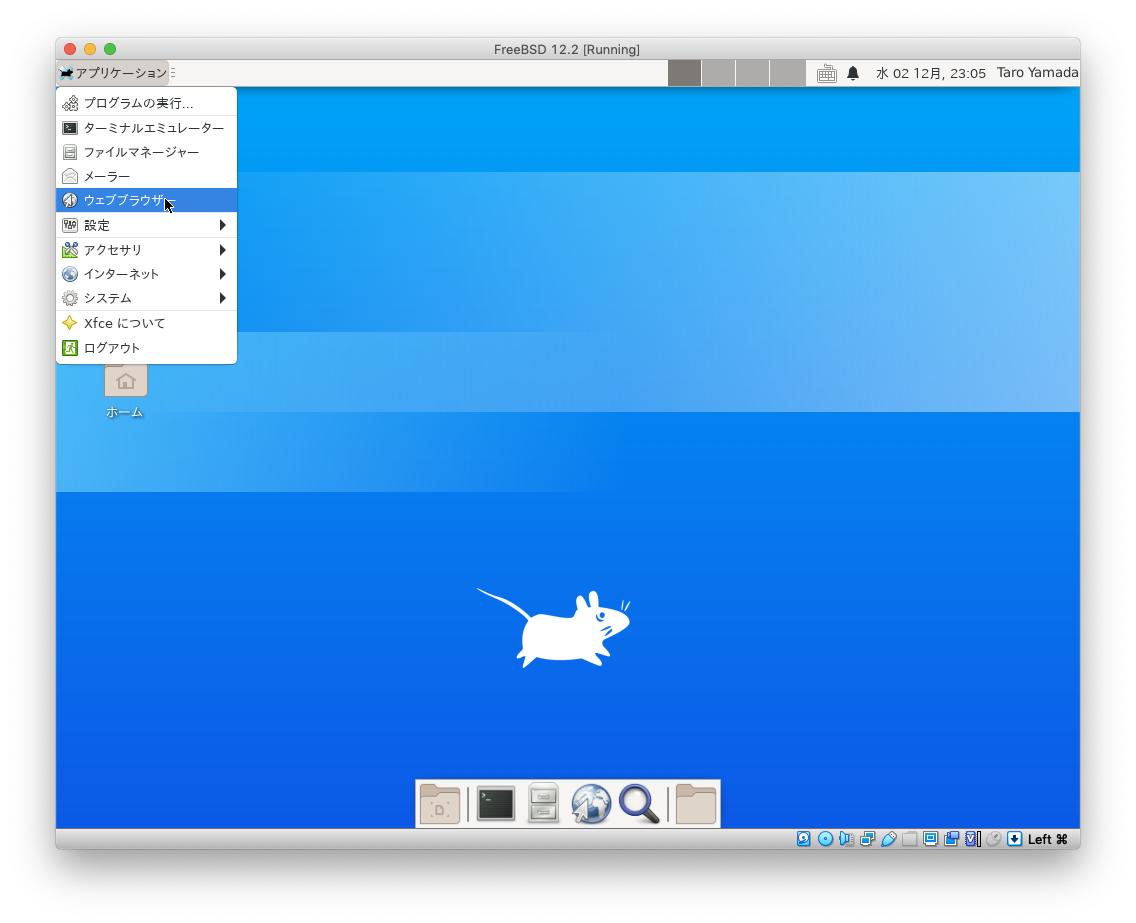Viewport: 1136px width, 923px height.
Task: Open Xfce について menu entry
Action: click(124, 323)
